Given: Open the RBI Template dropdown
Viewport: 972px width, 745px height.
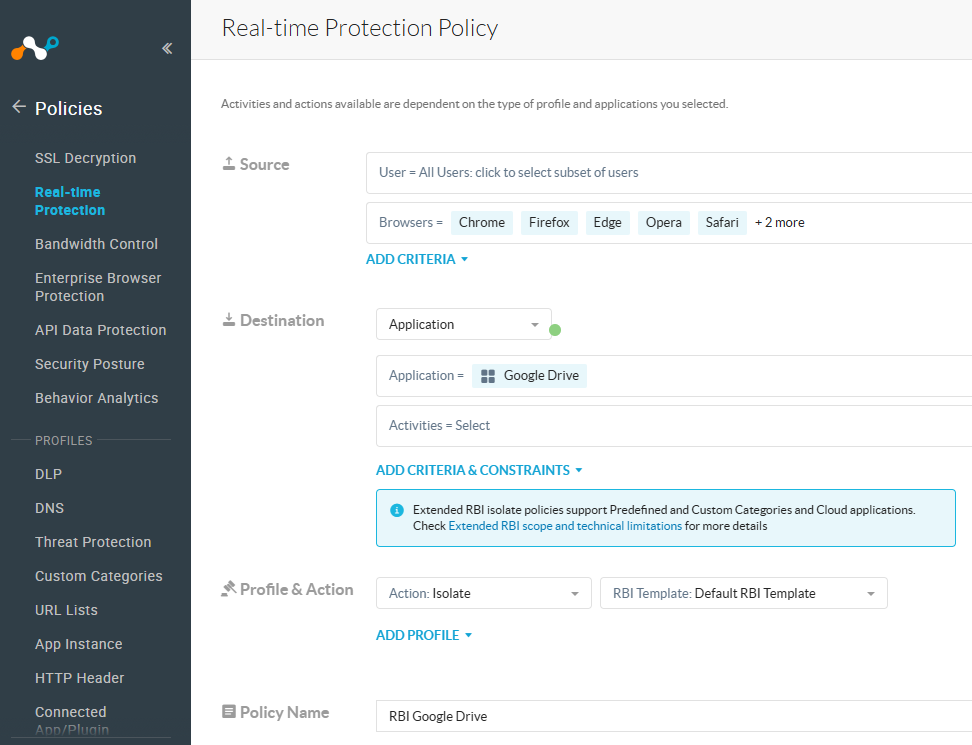Looking at the screenshot, I should coord(743,592).
